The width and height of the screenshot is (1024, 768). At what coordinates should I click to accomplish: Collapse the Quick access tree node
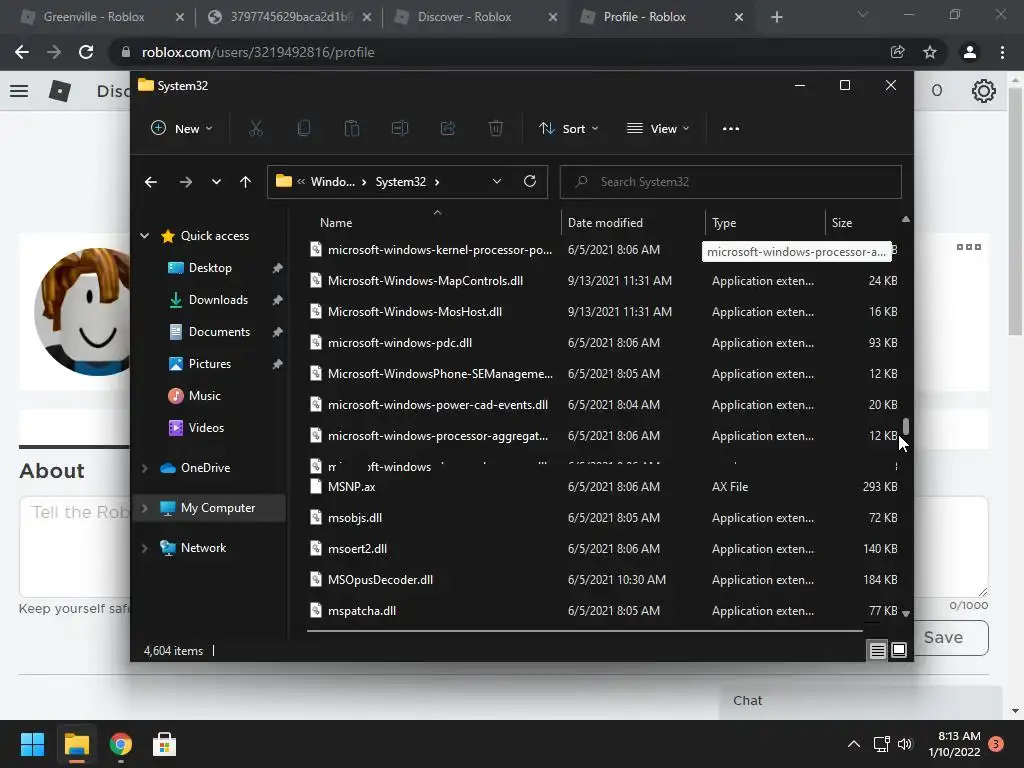[x=144, y=236]
